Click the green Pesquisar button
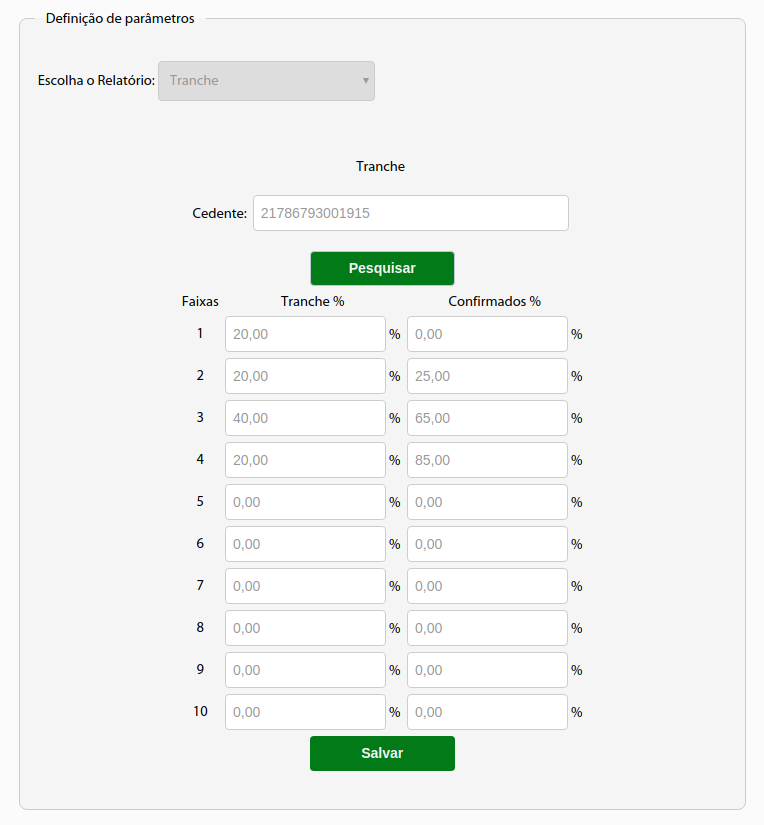The width and height of the screenshot is (764, 825). pos(382,268)
